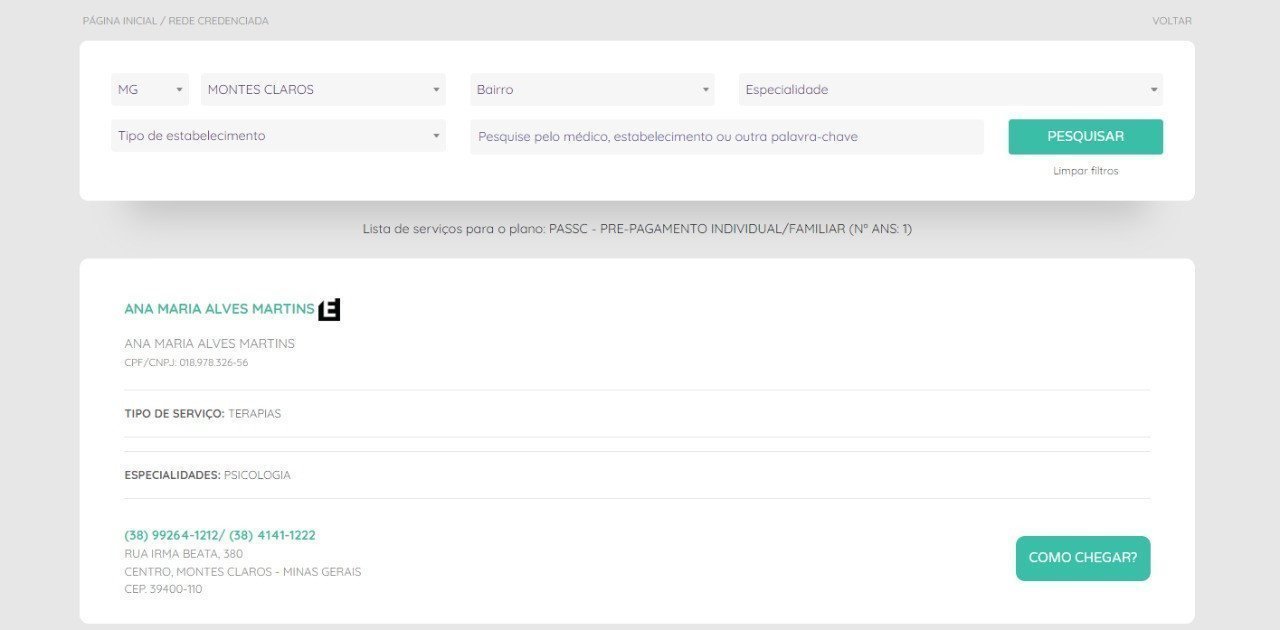Image resolution: width=1280 pixels, height=630 pixels.
Task: Click the TIPO DE SERVIÇO: TERAPIAS row
Action: (203, 414)
